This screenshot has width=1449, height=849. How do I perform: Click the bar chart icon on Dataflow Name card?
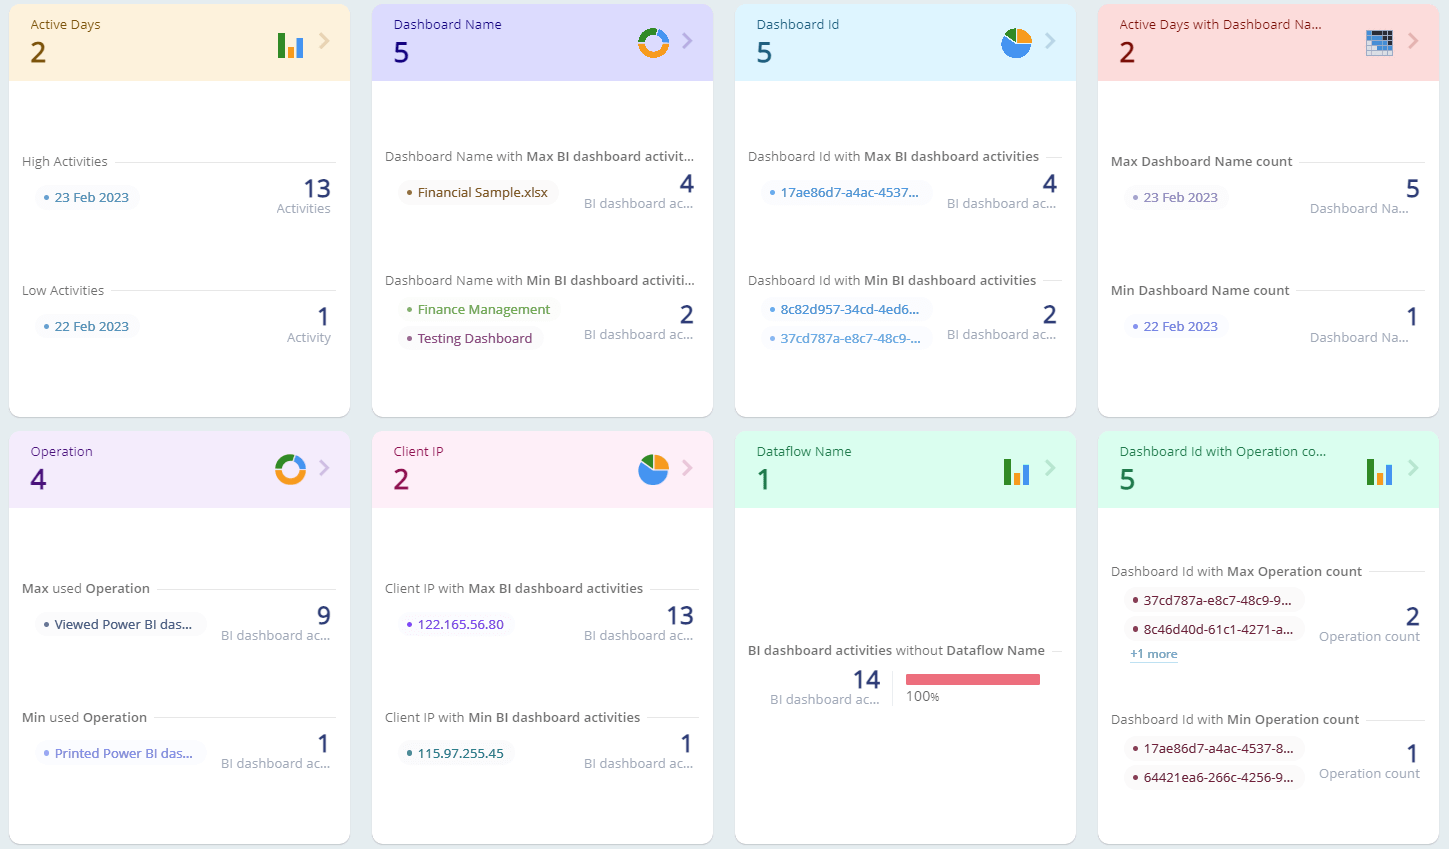tap(1016, 469)
